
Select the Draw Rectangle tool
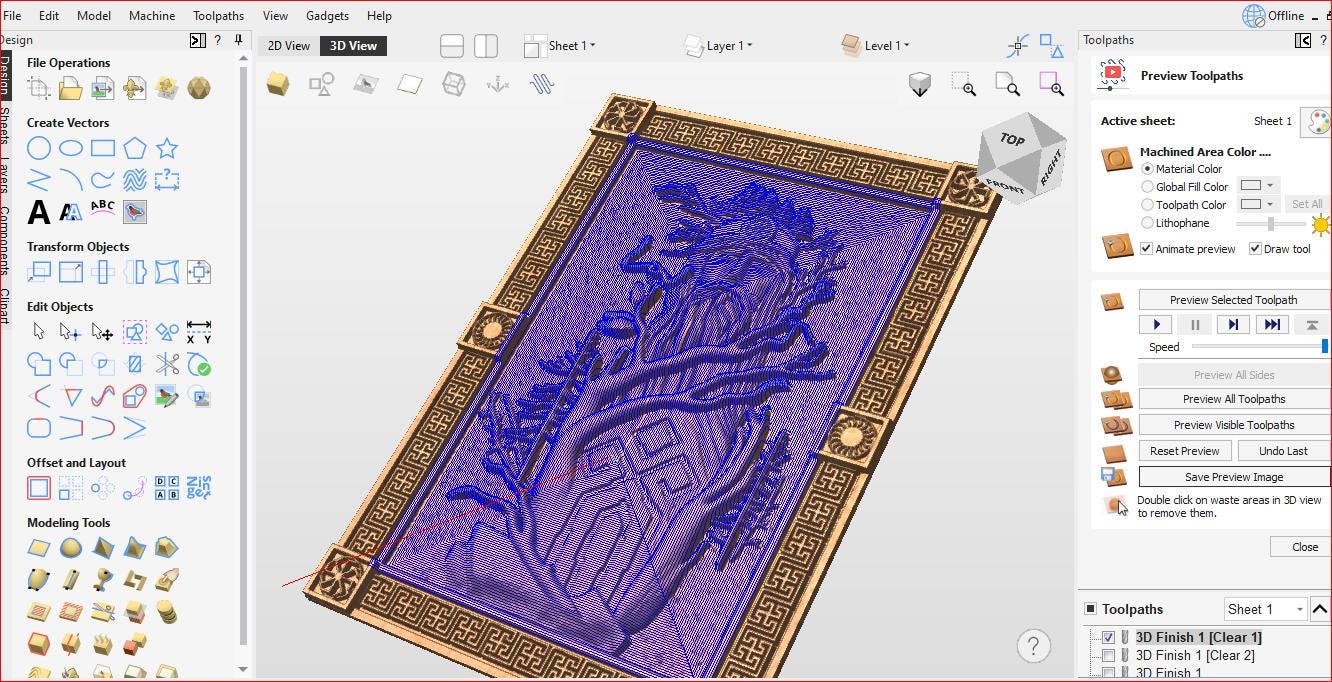click(102, 149)
